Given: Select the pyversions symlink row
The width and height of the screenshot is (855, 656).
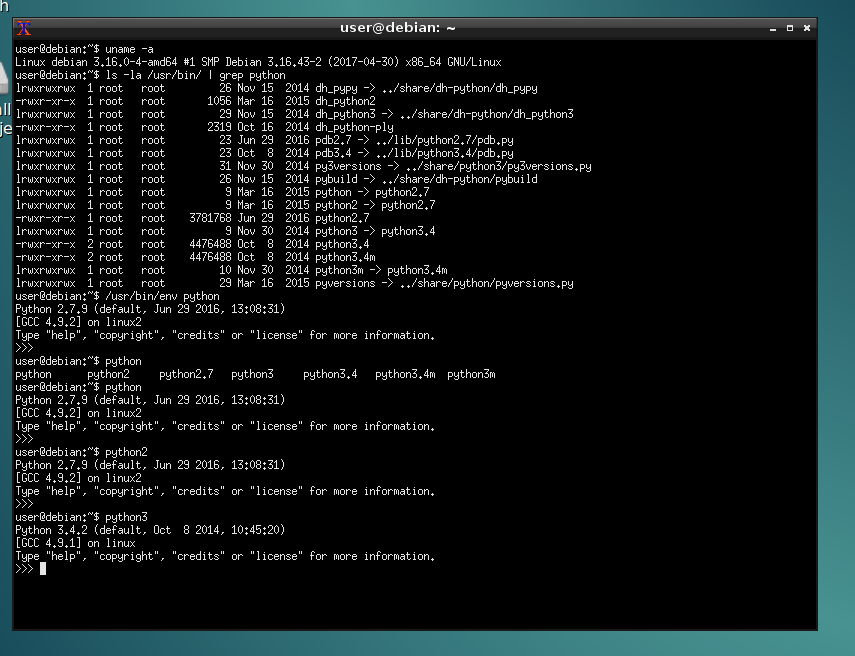Looking at the screenshot, I should pos(294,284).
